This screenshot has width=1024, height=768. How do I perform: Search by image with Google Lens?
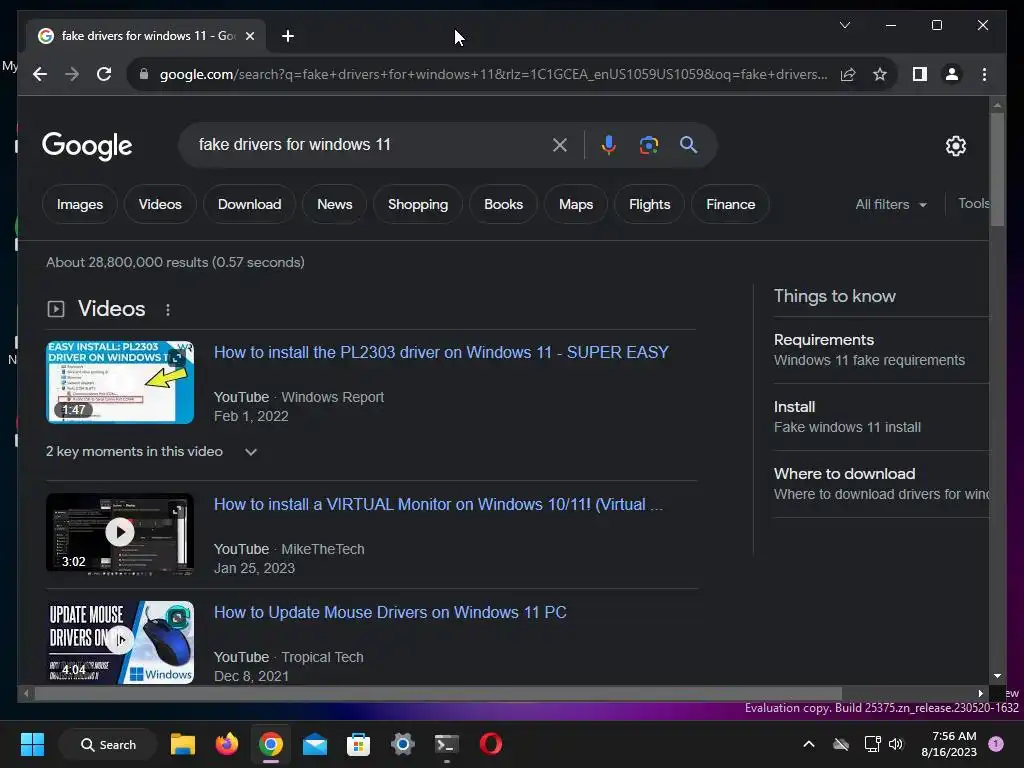tap(648, 145)
